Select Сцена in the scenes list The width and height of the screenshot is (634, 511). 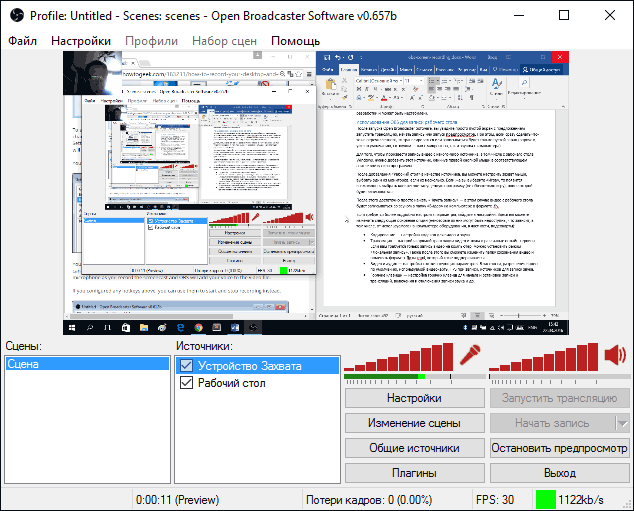tap(87, 364)
